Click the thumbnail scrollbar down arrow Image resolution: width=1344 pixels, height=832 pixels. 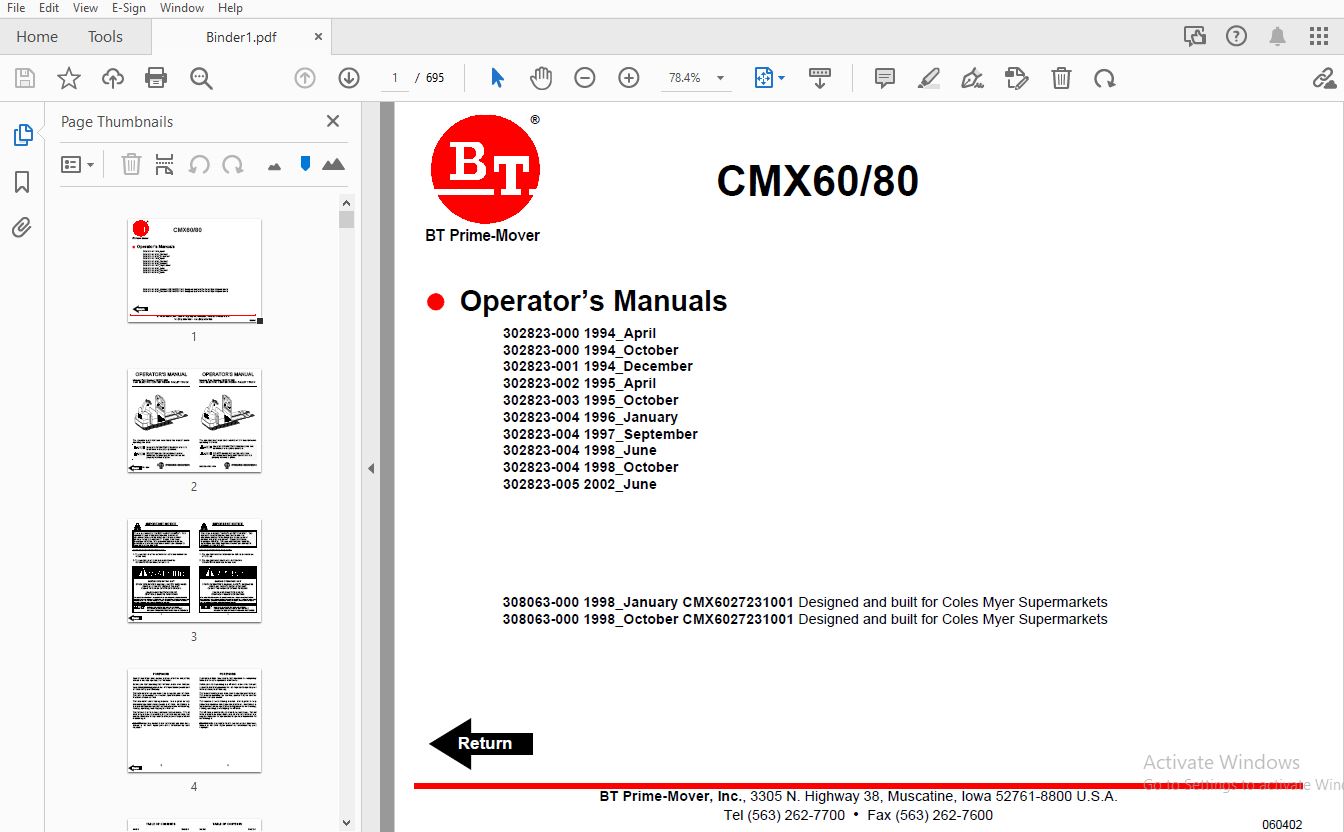pos(347,823)
